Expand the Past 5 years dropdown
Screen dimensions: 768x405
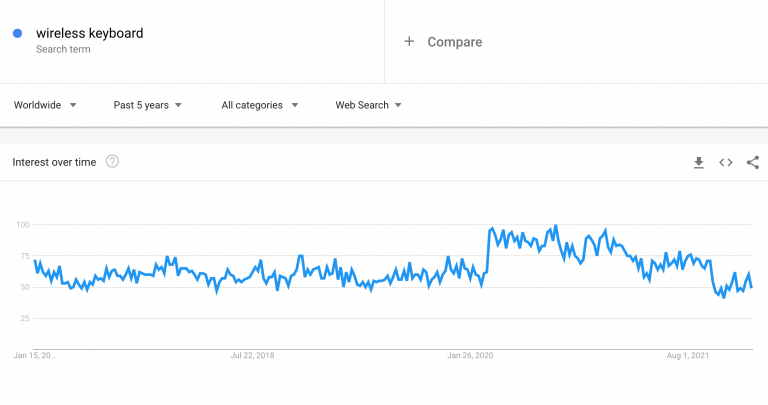(147, 105)
